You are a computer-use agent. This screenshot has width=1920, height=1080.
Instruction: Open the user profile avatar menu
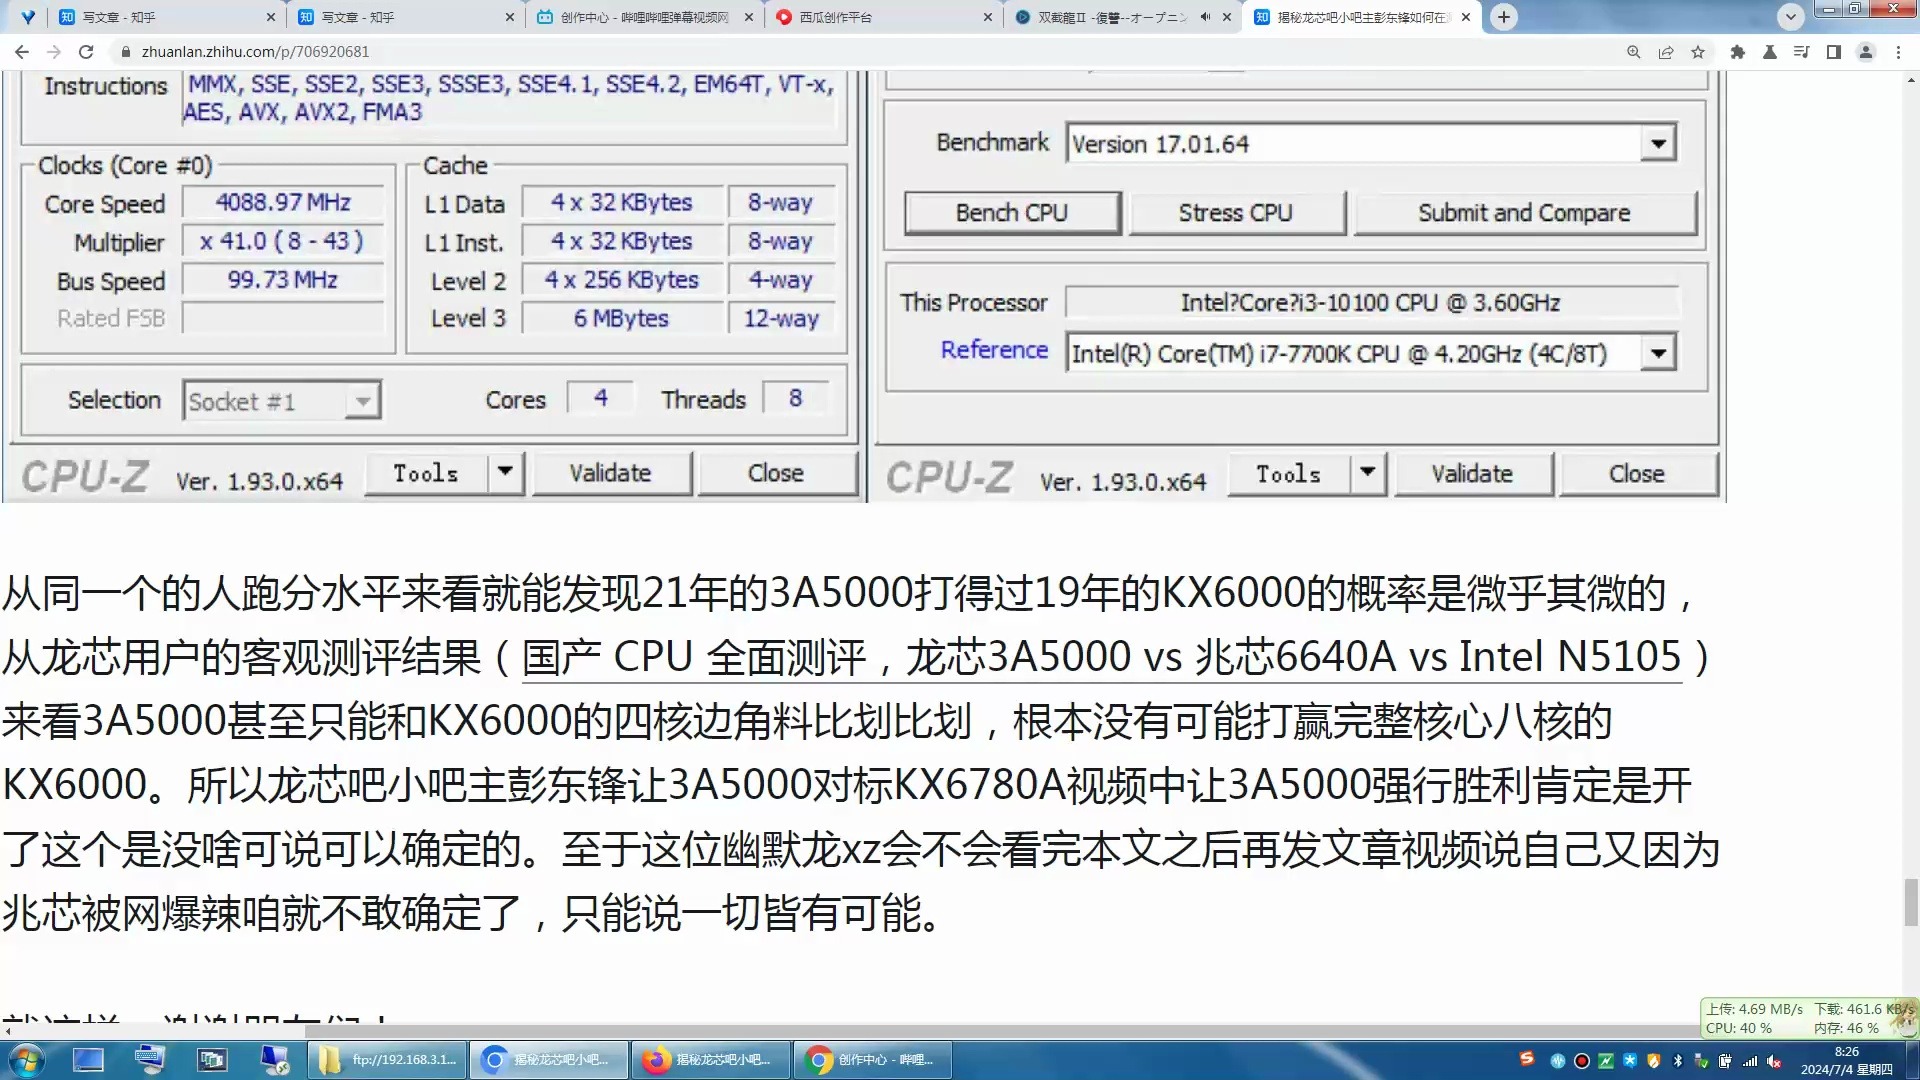(x=1866, y=52)
